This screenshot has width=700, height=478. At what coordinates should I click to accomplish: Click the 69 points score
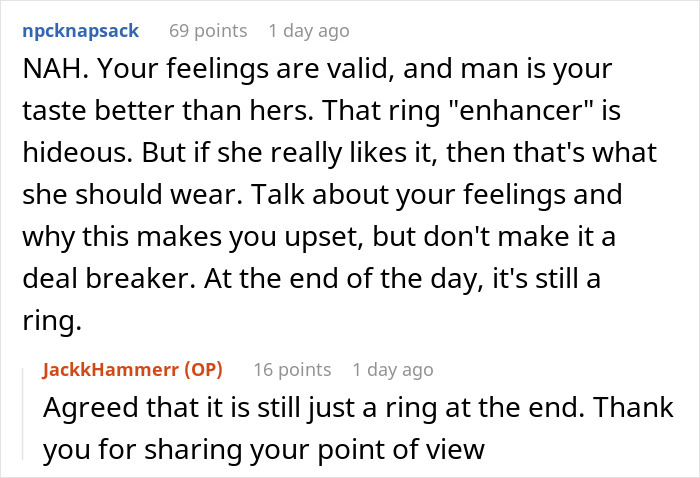(x=208, y=31)
